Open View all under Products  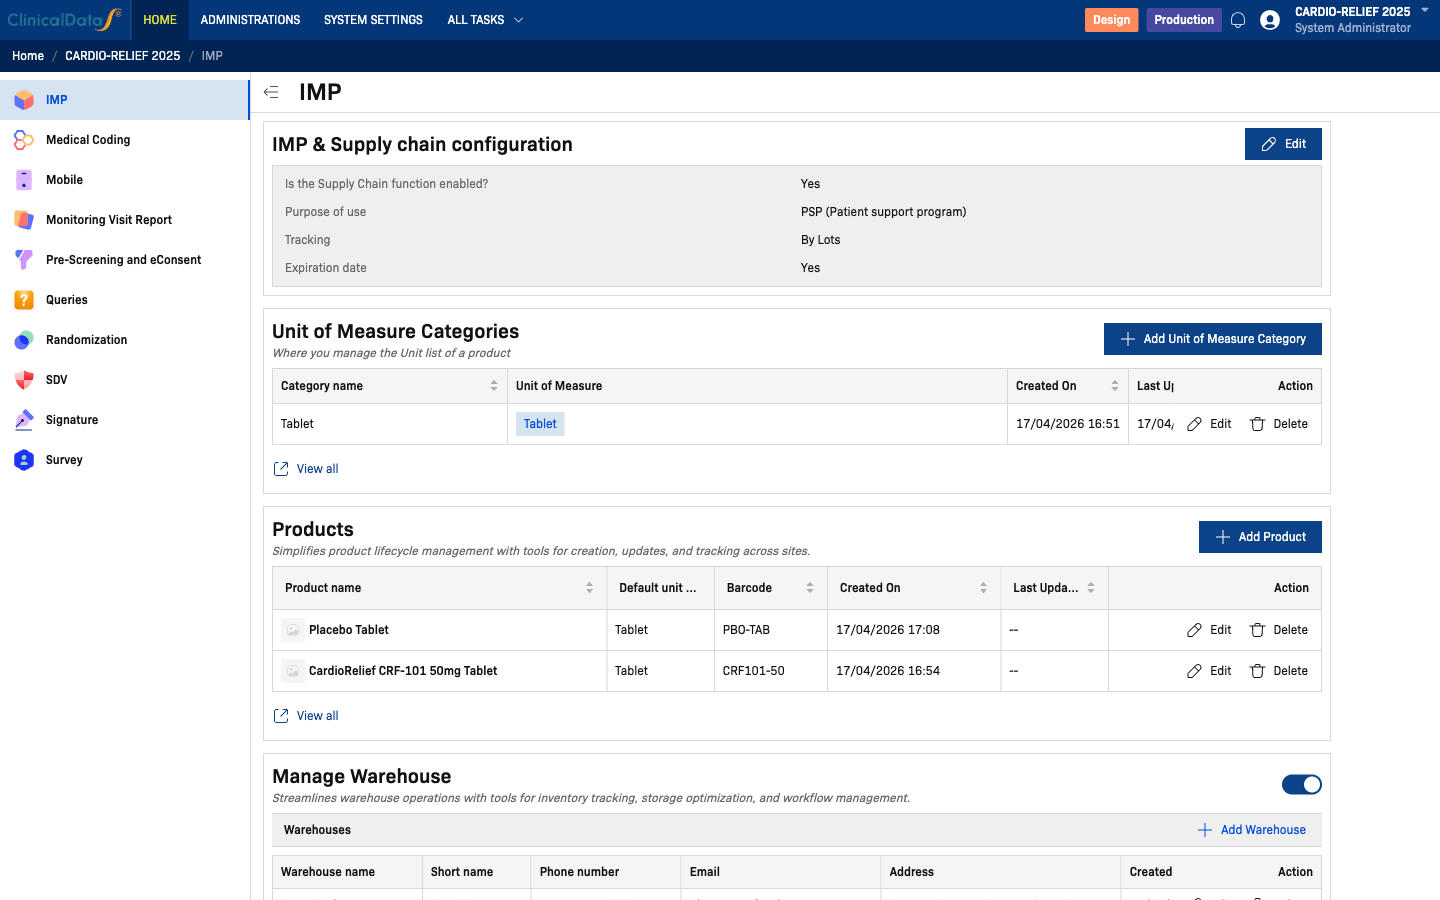click(x=305, y=715)
